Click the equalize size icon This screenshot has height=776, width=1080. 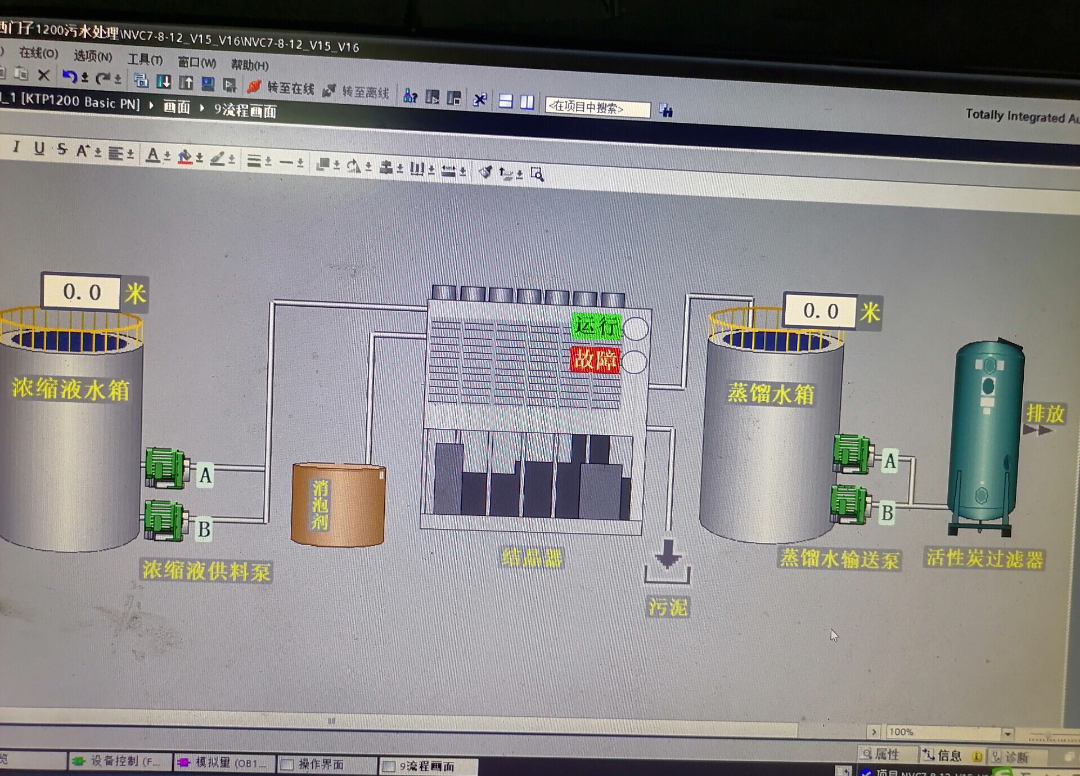point(448,170)
